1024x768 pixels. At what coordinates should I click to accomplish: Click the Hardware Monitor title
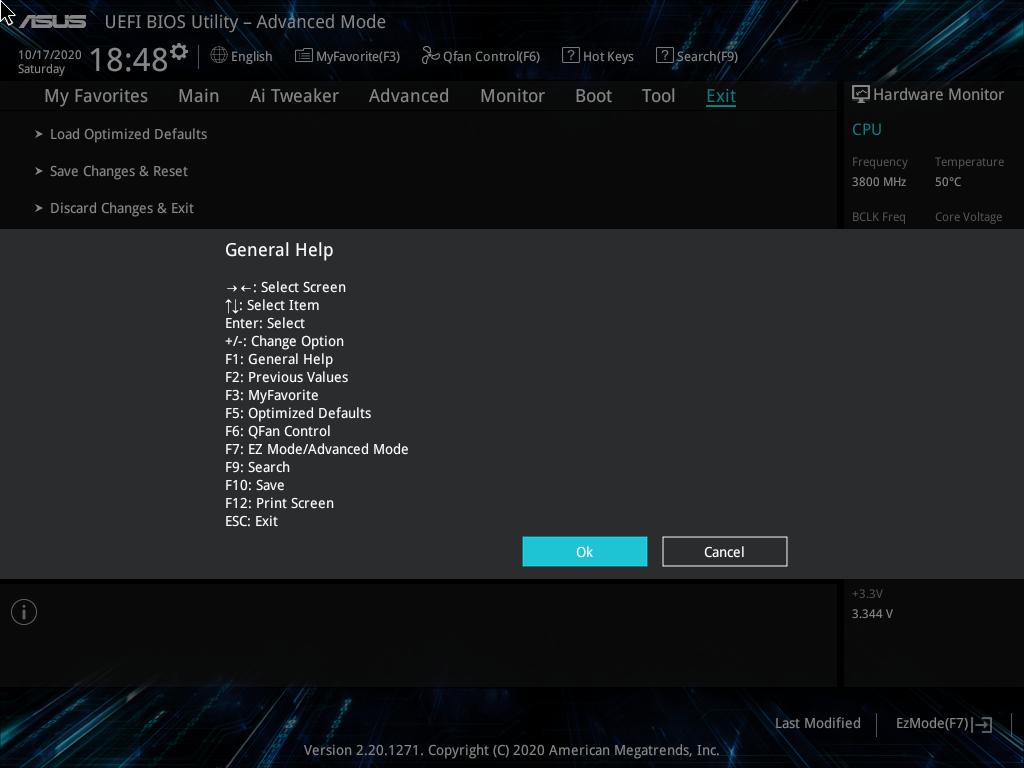(938, 95)
